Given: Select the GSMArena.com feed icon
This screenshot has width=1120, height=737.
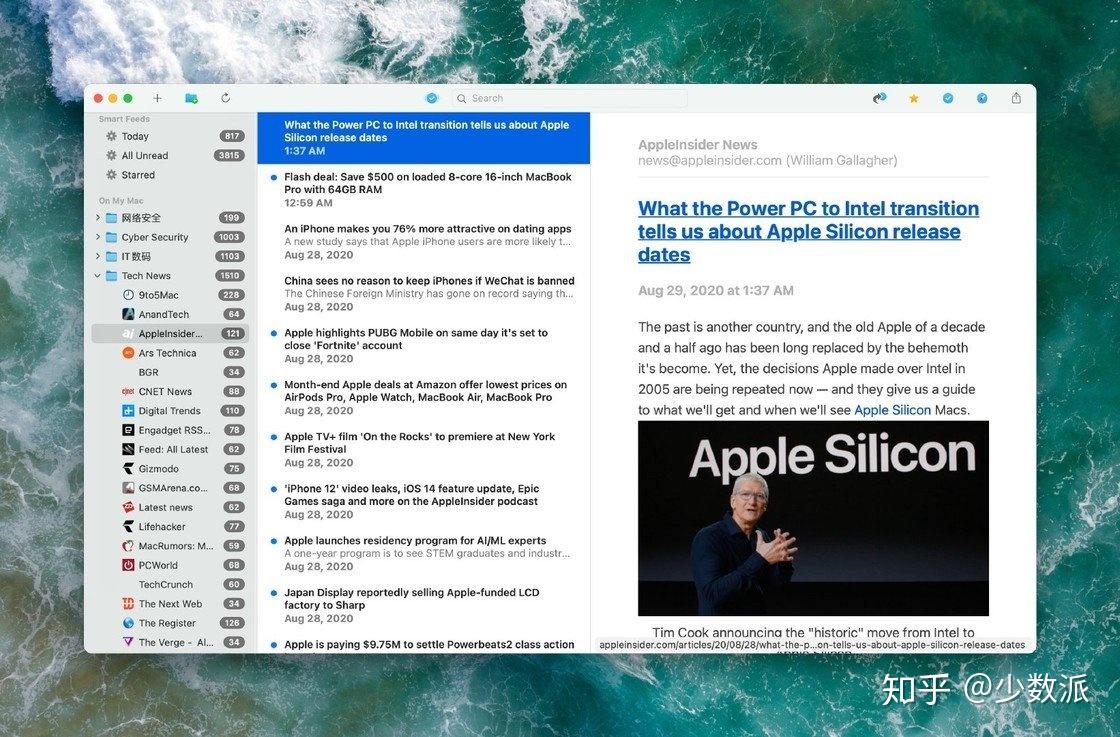Looking at the screenshot, I should [128, 487].
